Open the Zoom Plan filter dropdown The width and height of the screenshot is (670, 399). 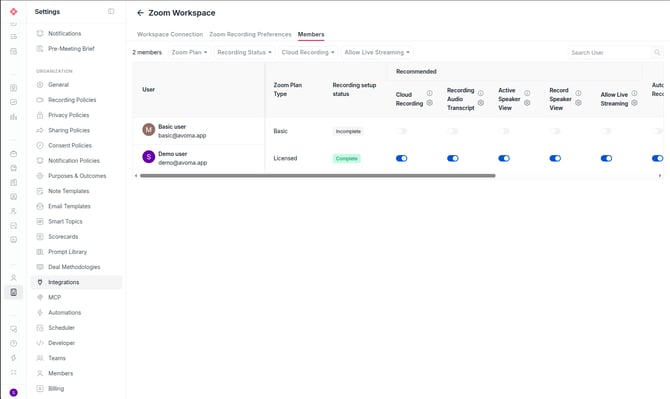pyautogui.click(x=189, y=52)
